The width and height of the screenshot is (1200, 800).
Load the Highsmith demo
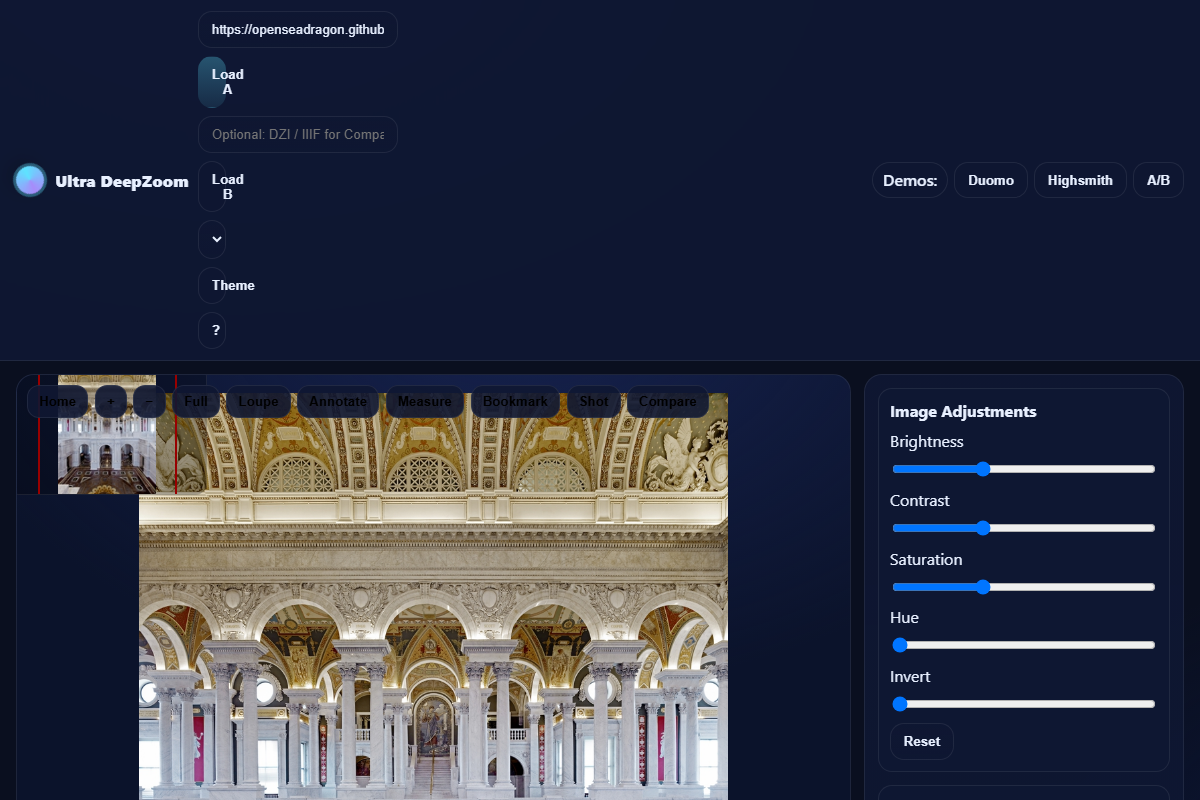1080,180
